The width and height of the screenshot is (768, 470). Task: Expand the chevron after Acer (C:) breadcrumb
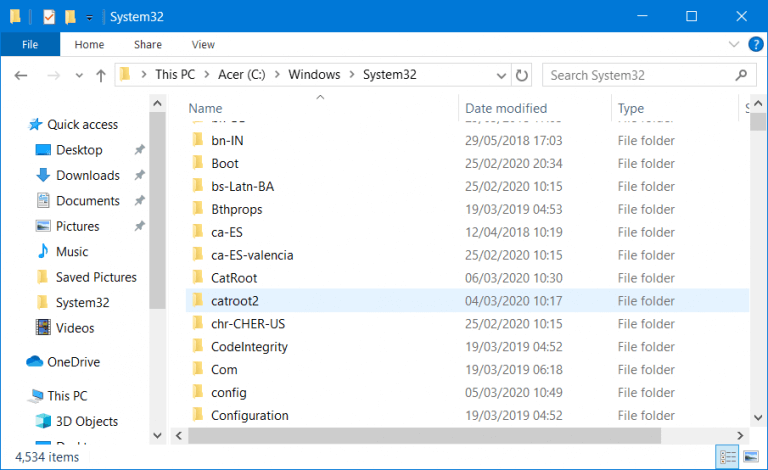click(277, 74)
